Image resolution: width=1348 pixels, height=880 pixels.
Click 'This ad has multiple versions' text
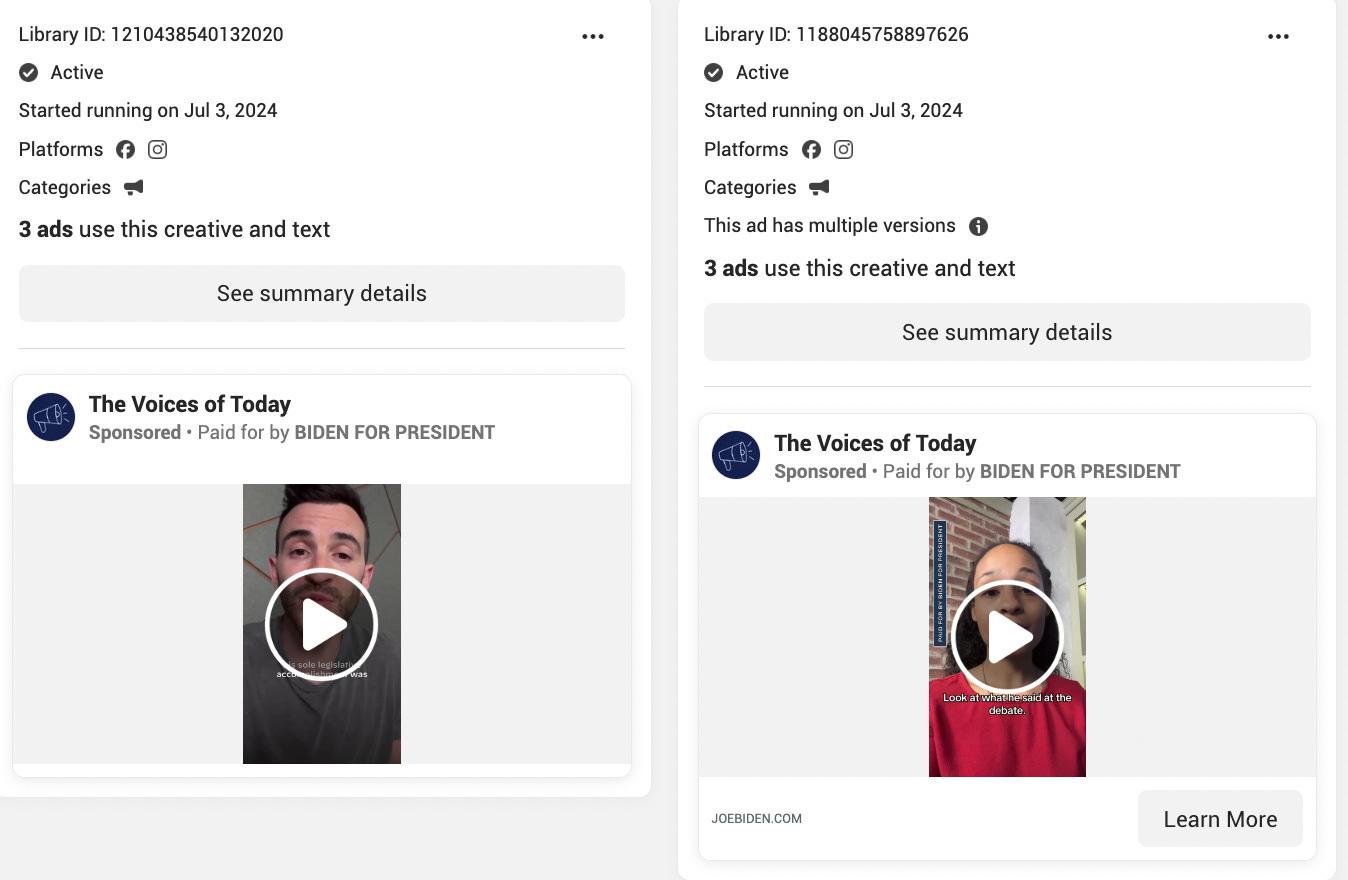point(830,226)
